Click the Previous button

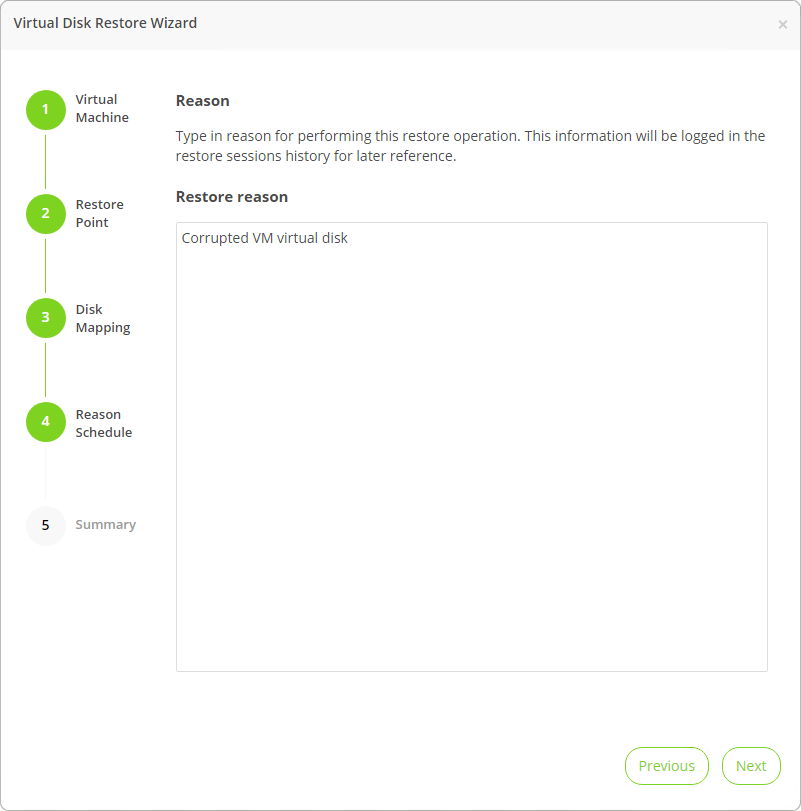tap(667, 765)
